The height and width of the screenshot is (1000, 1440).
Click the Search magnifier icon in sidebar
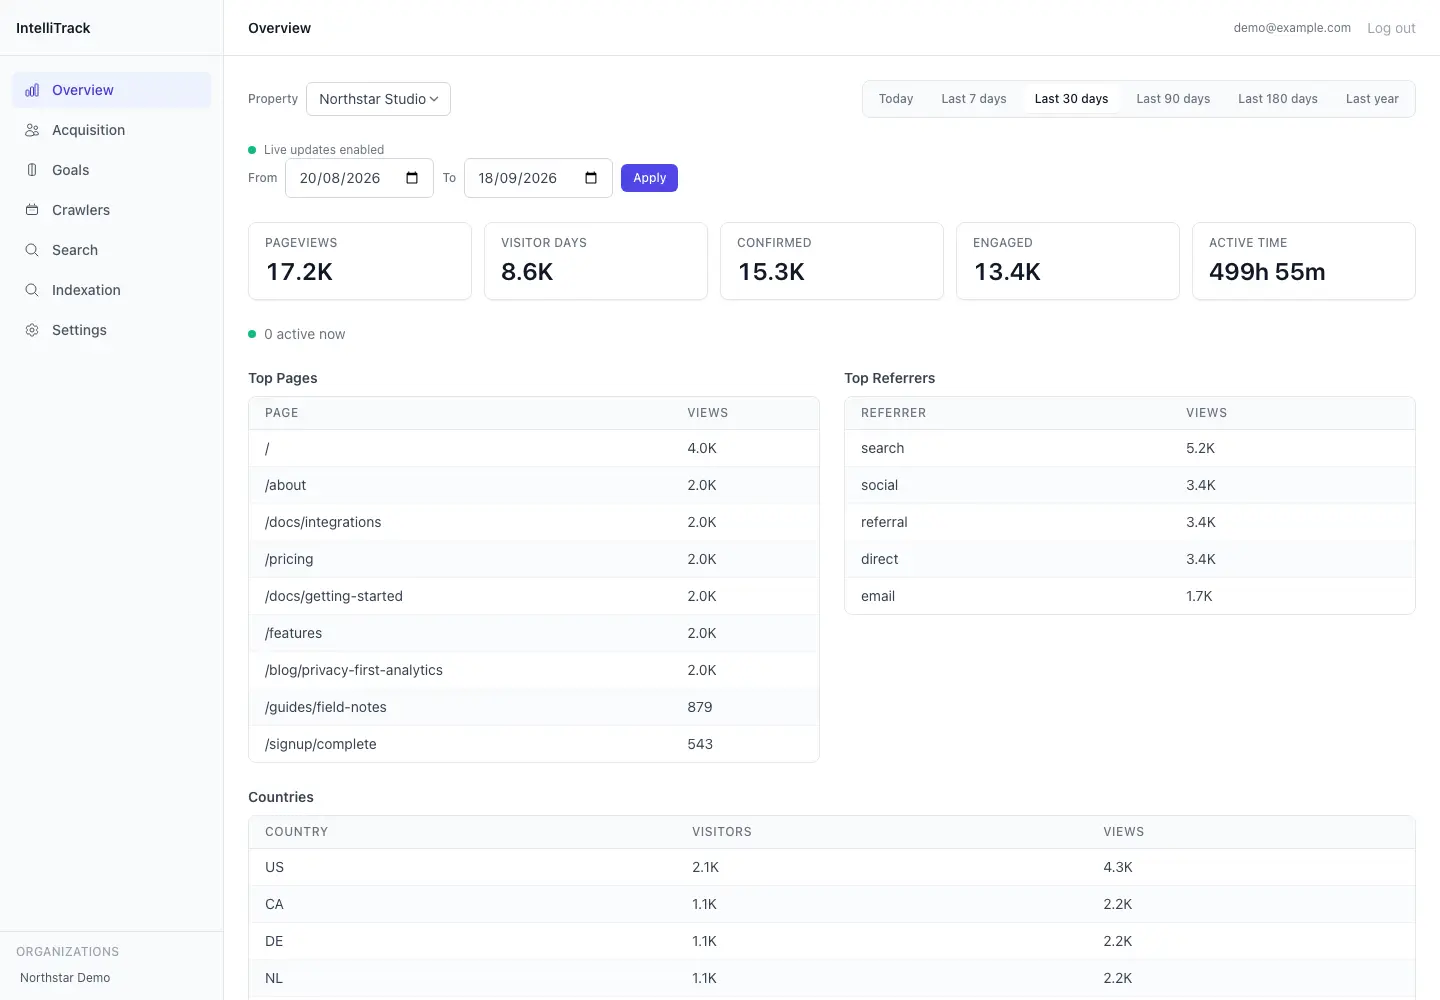click(x=32, y=250)
